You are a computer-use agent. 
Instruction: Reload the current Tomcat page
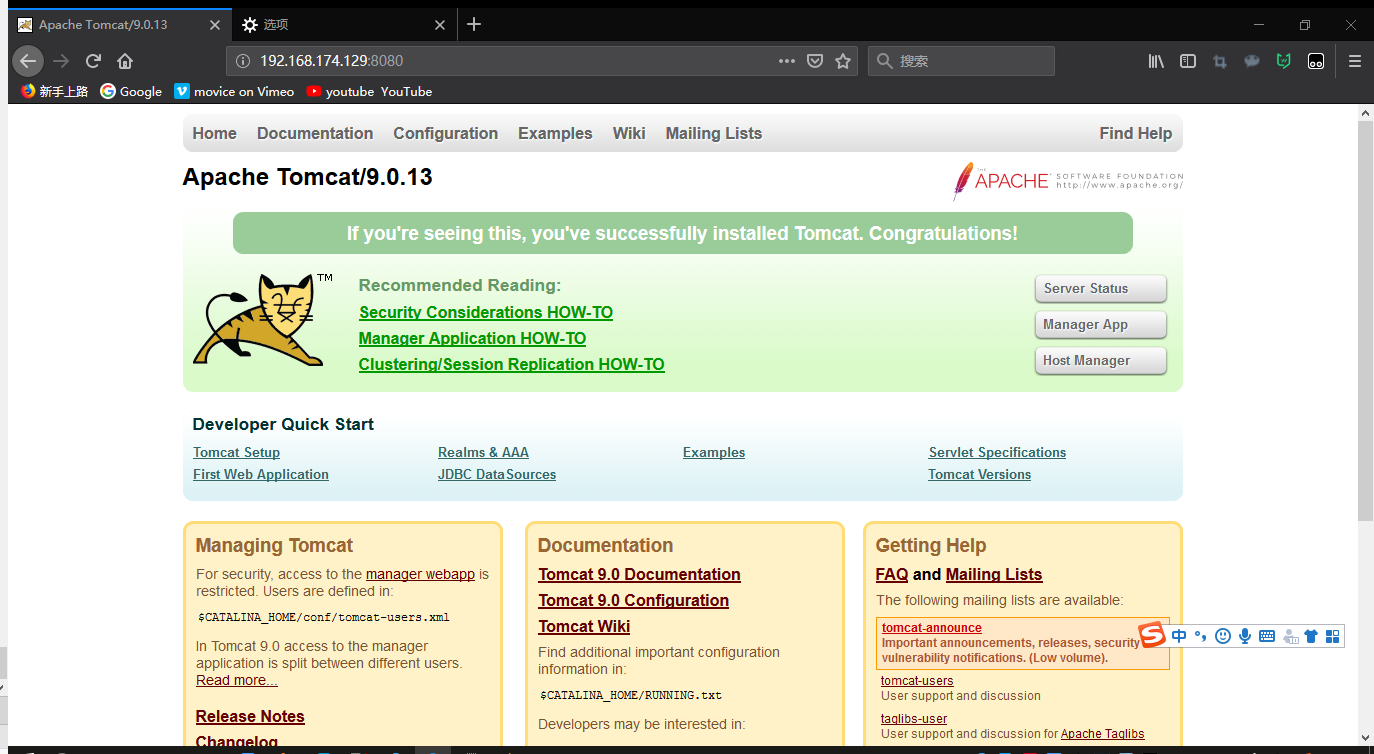coord(93,61)
